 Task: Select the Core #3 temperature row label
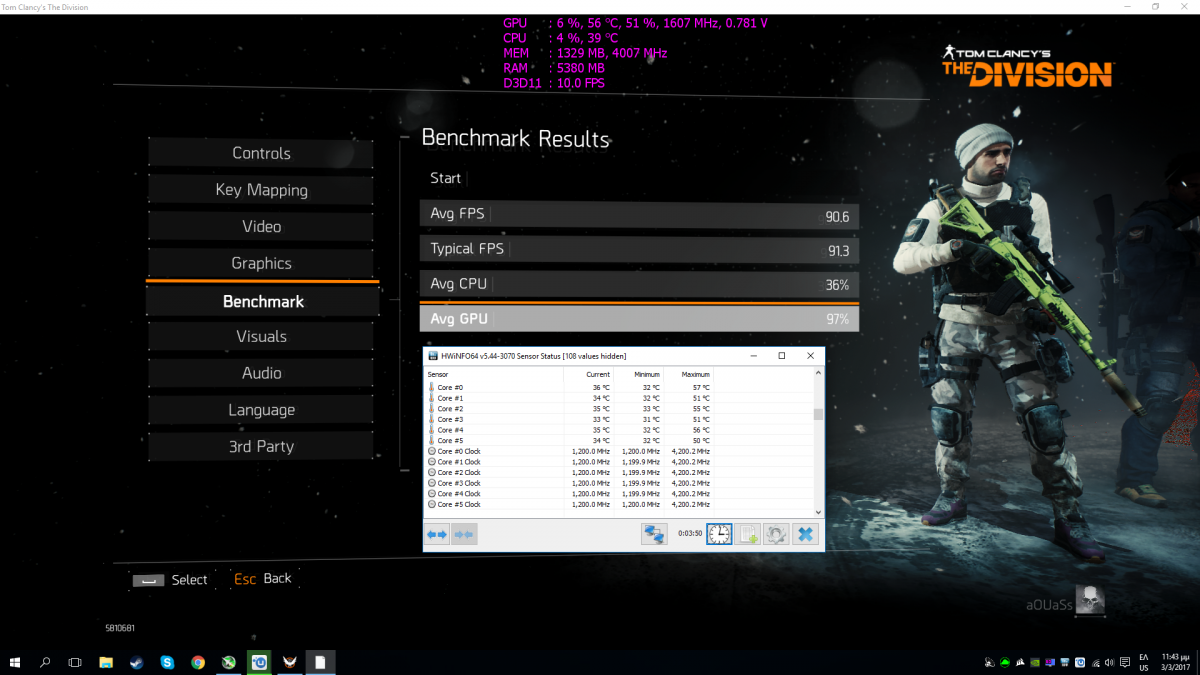coord(450,419)
